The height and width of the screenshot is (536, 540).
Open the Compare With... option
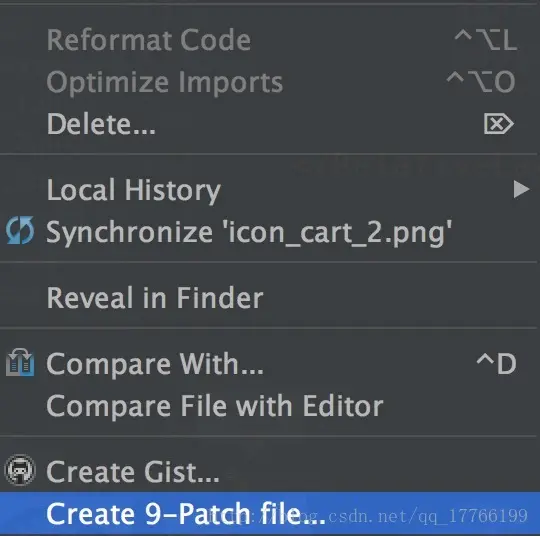click(270, 363)
